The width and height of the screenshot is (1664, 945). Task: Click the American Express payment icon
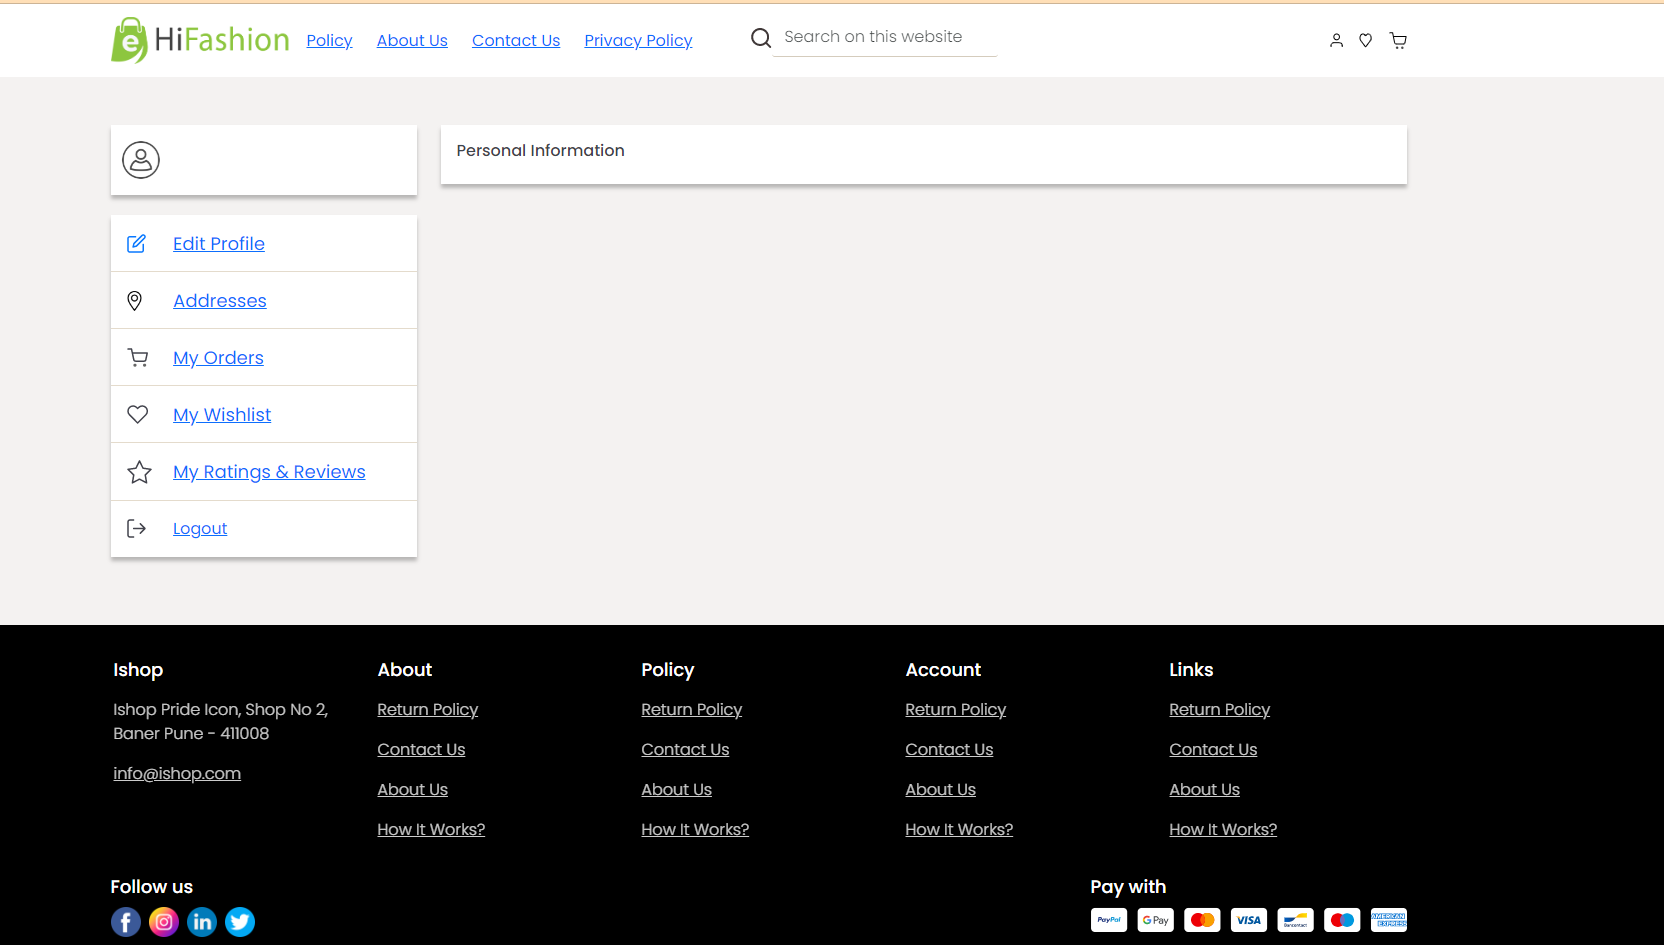(1389, 920)
